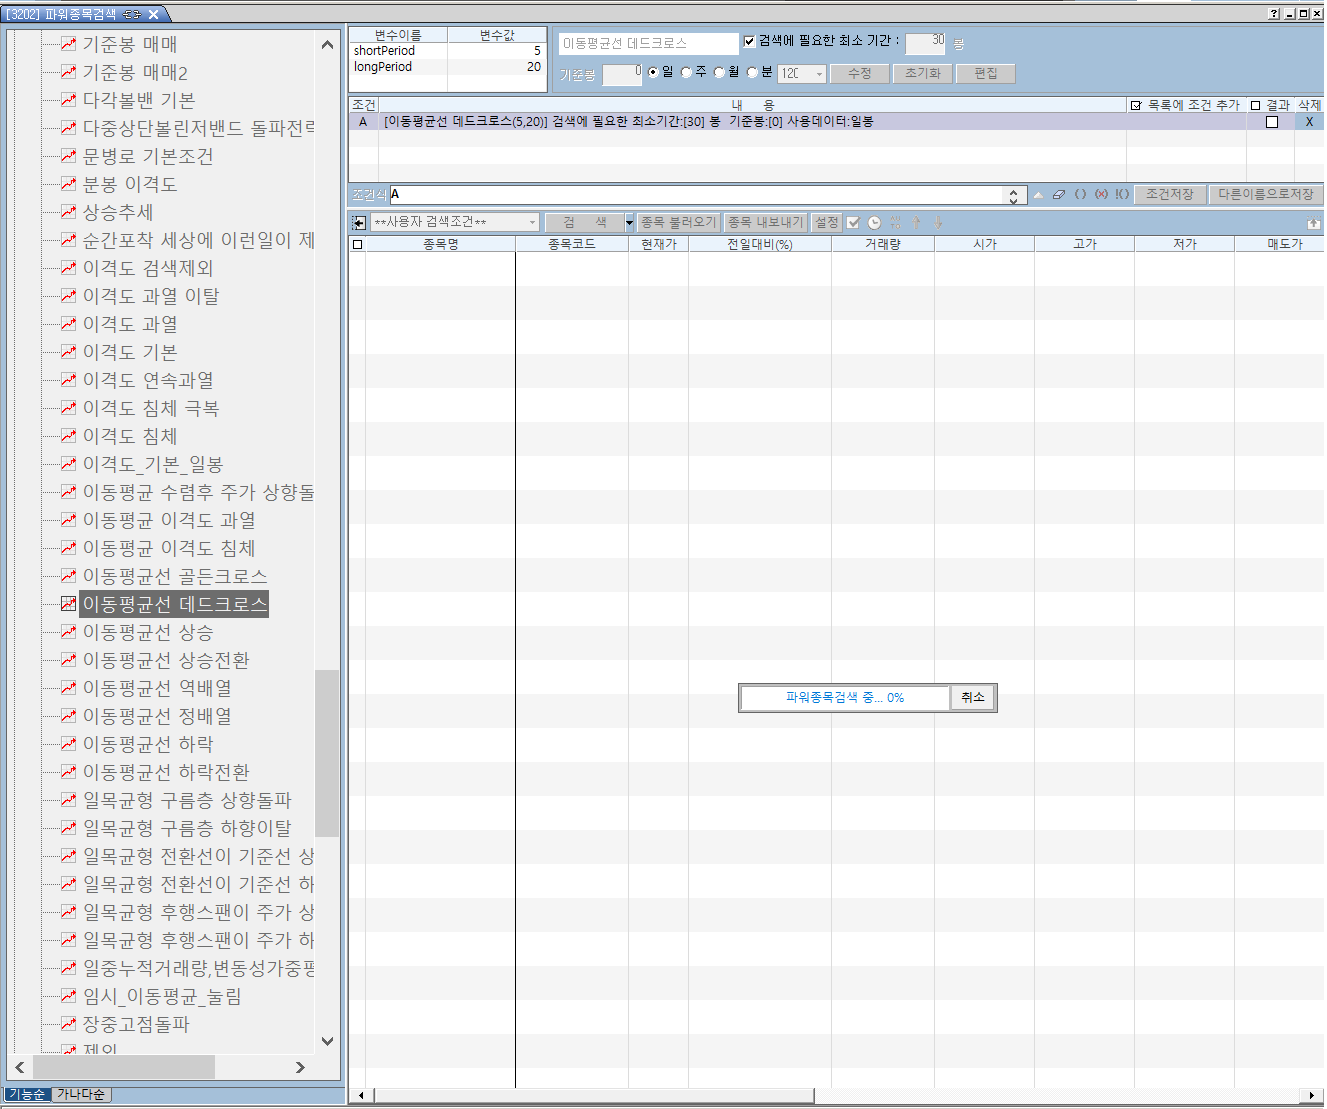This screenshot has width=1327, height=1109.
Task: Select 이동평균선 골든크로스 in the condition tree
Action: tap(174, 576)
